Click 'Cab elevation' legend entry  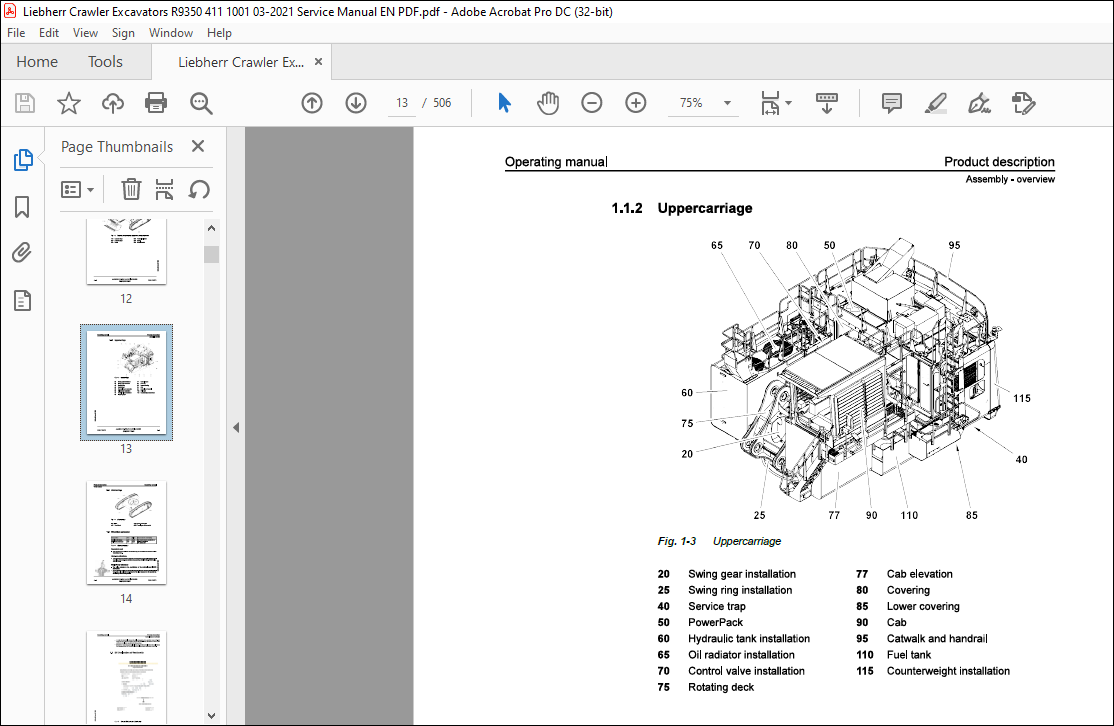click(x=919, y=574)
